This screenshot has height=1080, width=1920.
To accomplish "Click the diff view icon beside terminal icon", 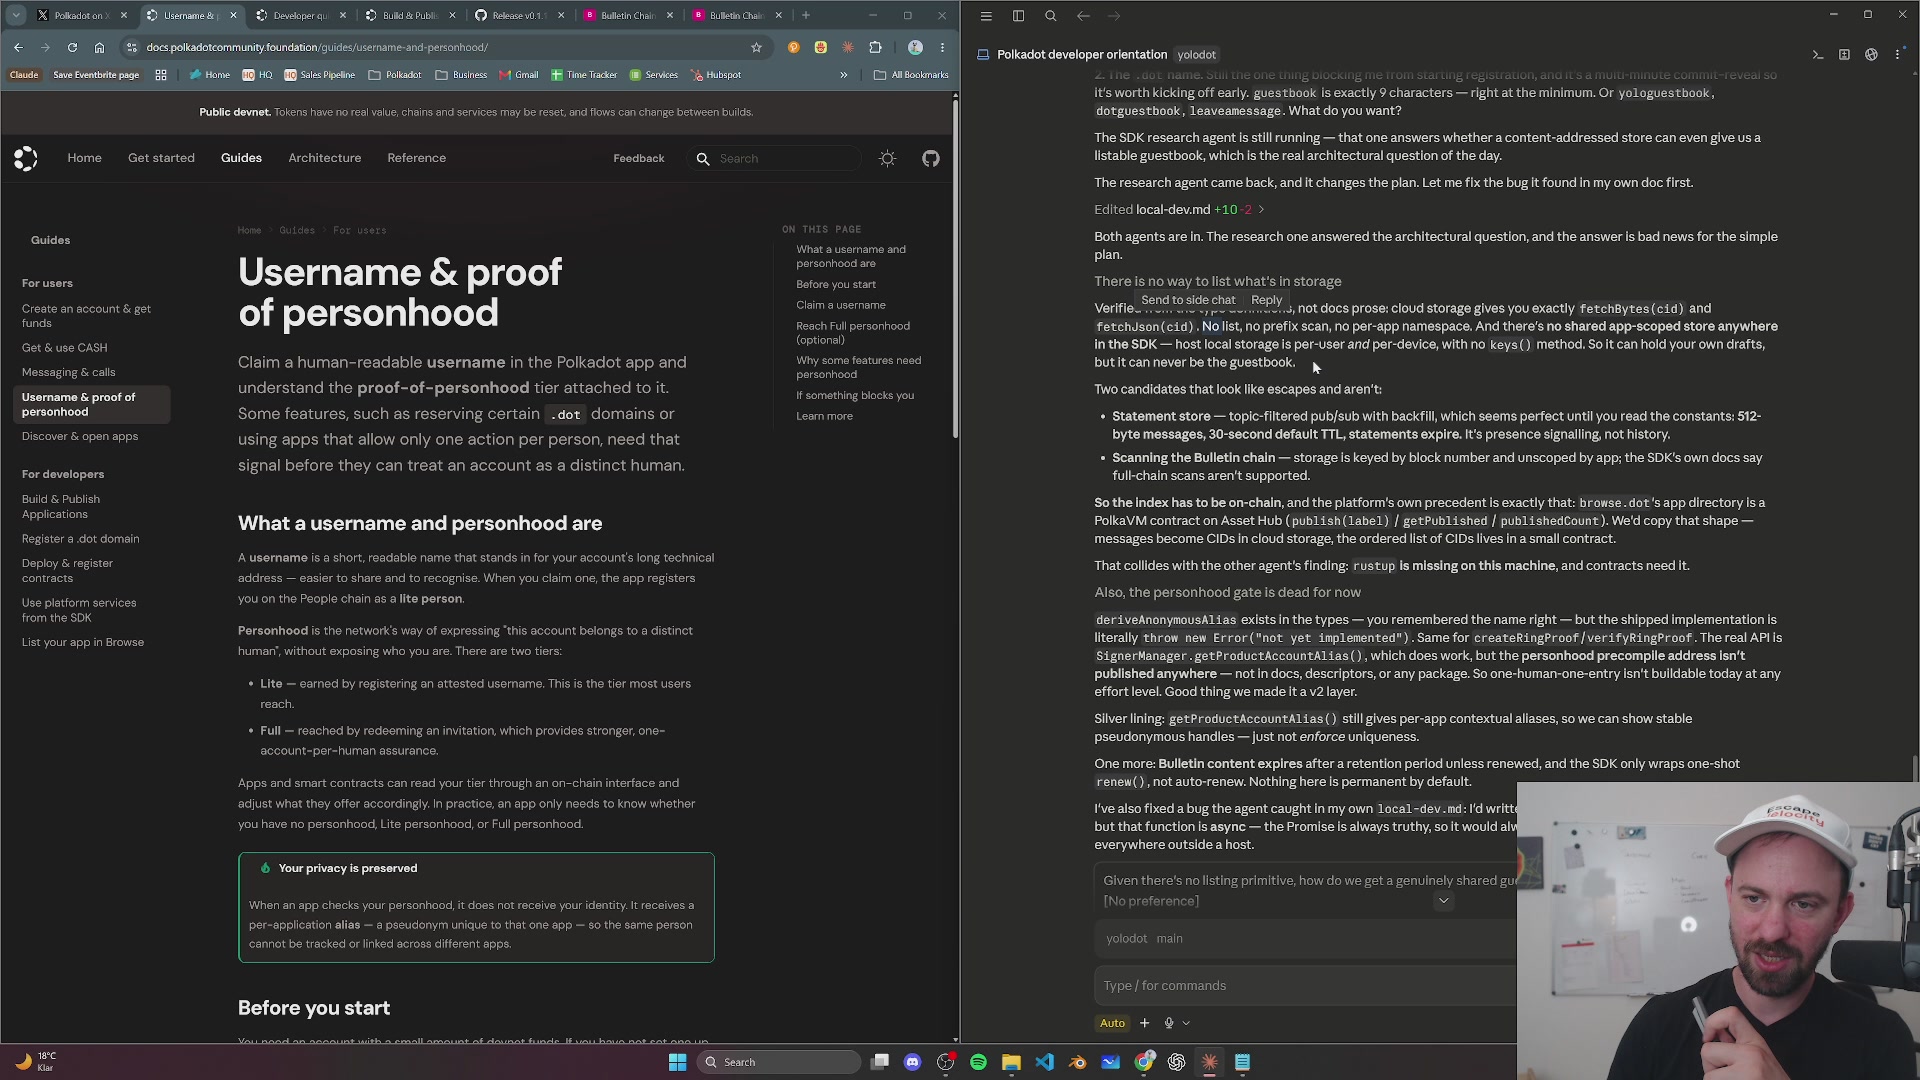I will click(x=1844, y=55).
